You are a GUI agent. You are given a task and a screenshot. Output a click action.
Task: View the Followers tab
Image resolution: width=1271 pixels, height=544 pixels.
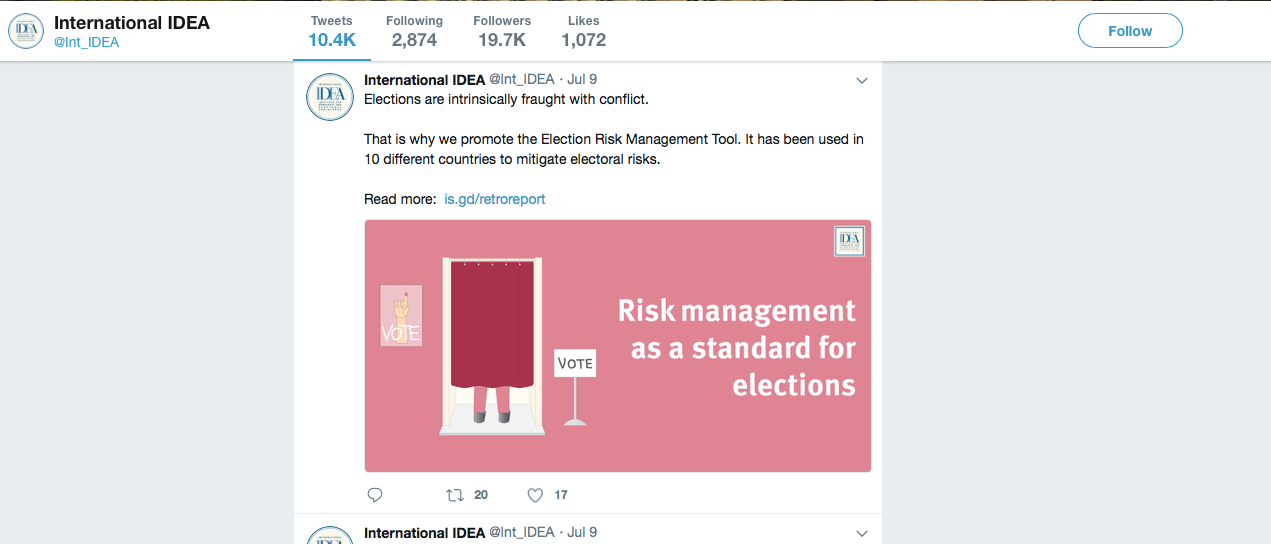point(502,31)
